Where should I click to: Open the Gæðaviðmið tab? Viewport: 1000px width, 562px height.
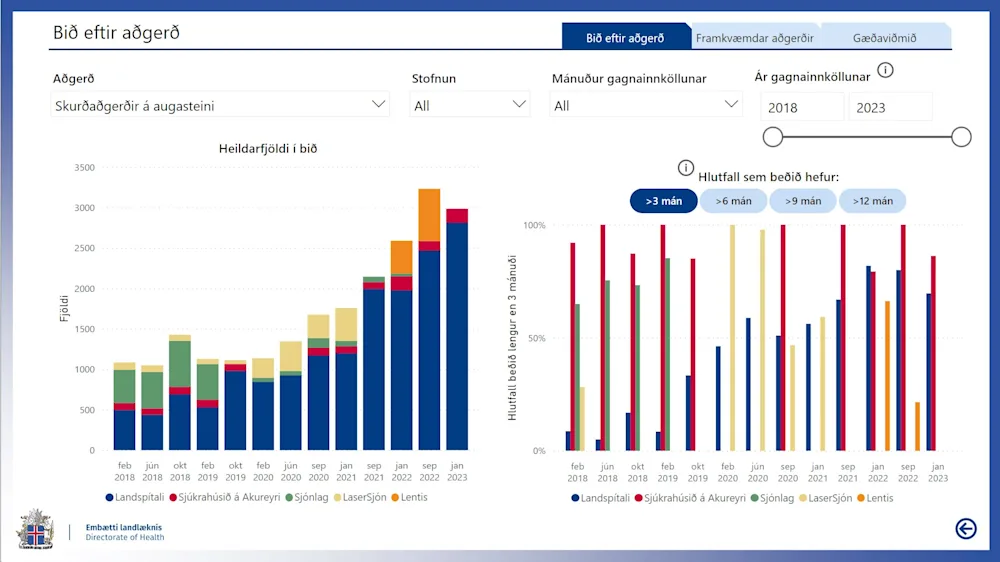pyautogui.click(x=884, y=38)
